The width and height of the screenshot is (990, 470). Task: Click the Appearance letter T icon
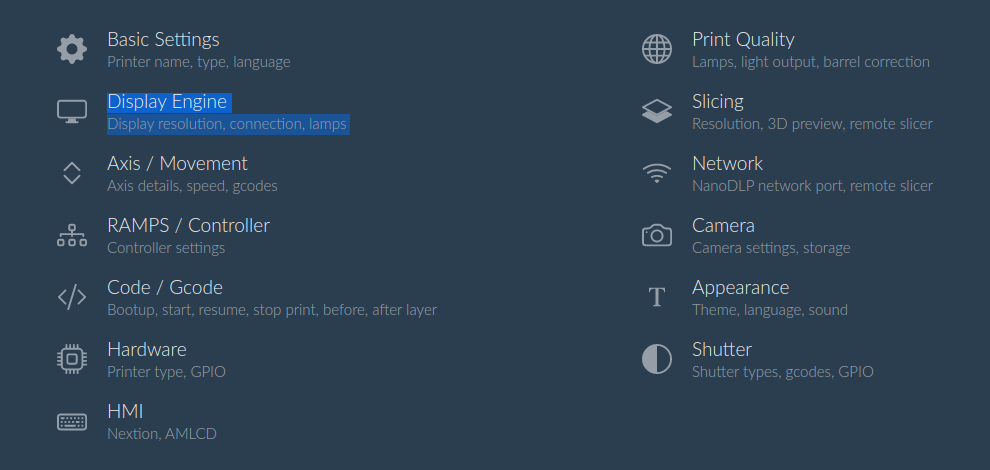(657, 297)
